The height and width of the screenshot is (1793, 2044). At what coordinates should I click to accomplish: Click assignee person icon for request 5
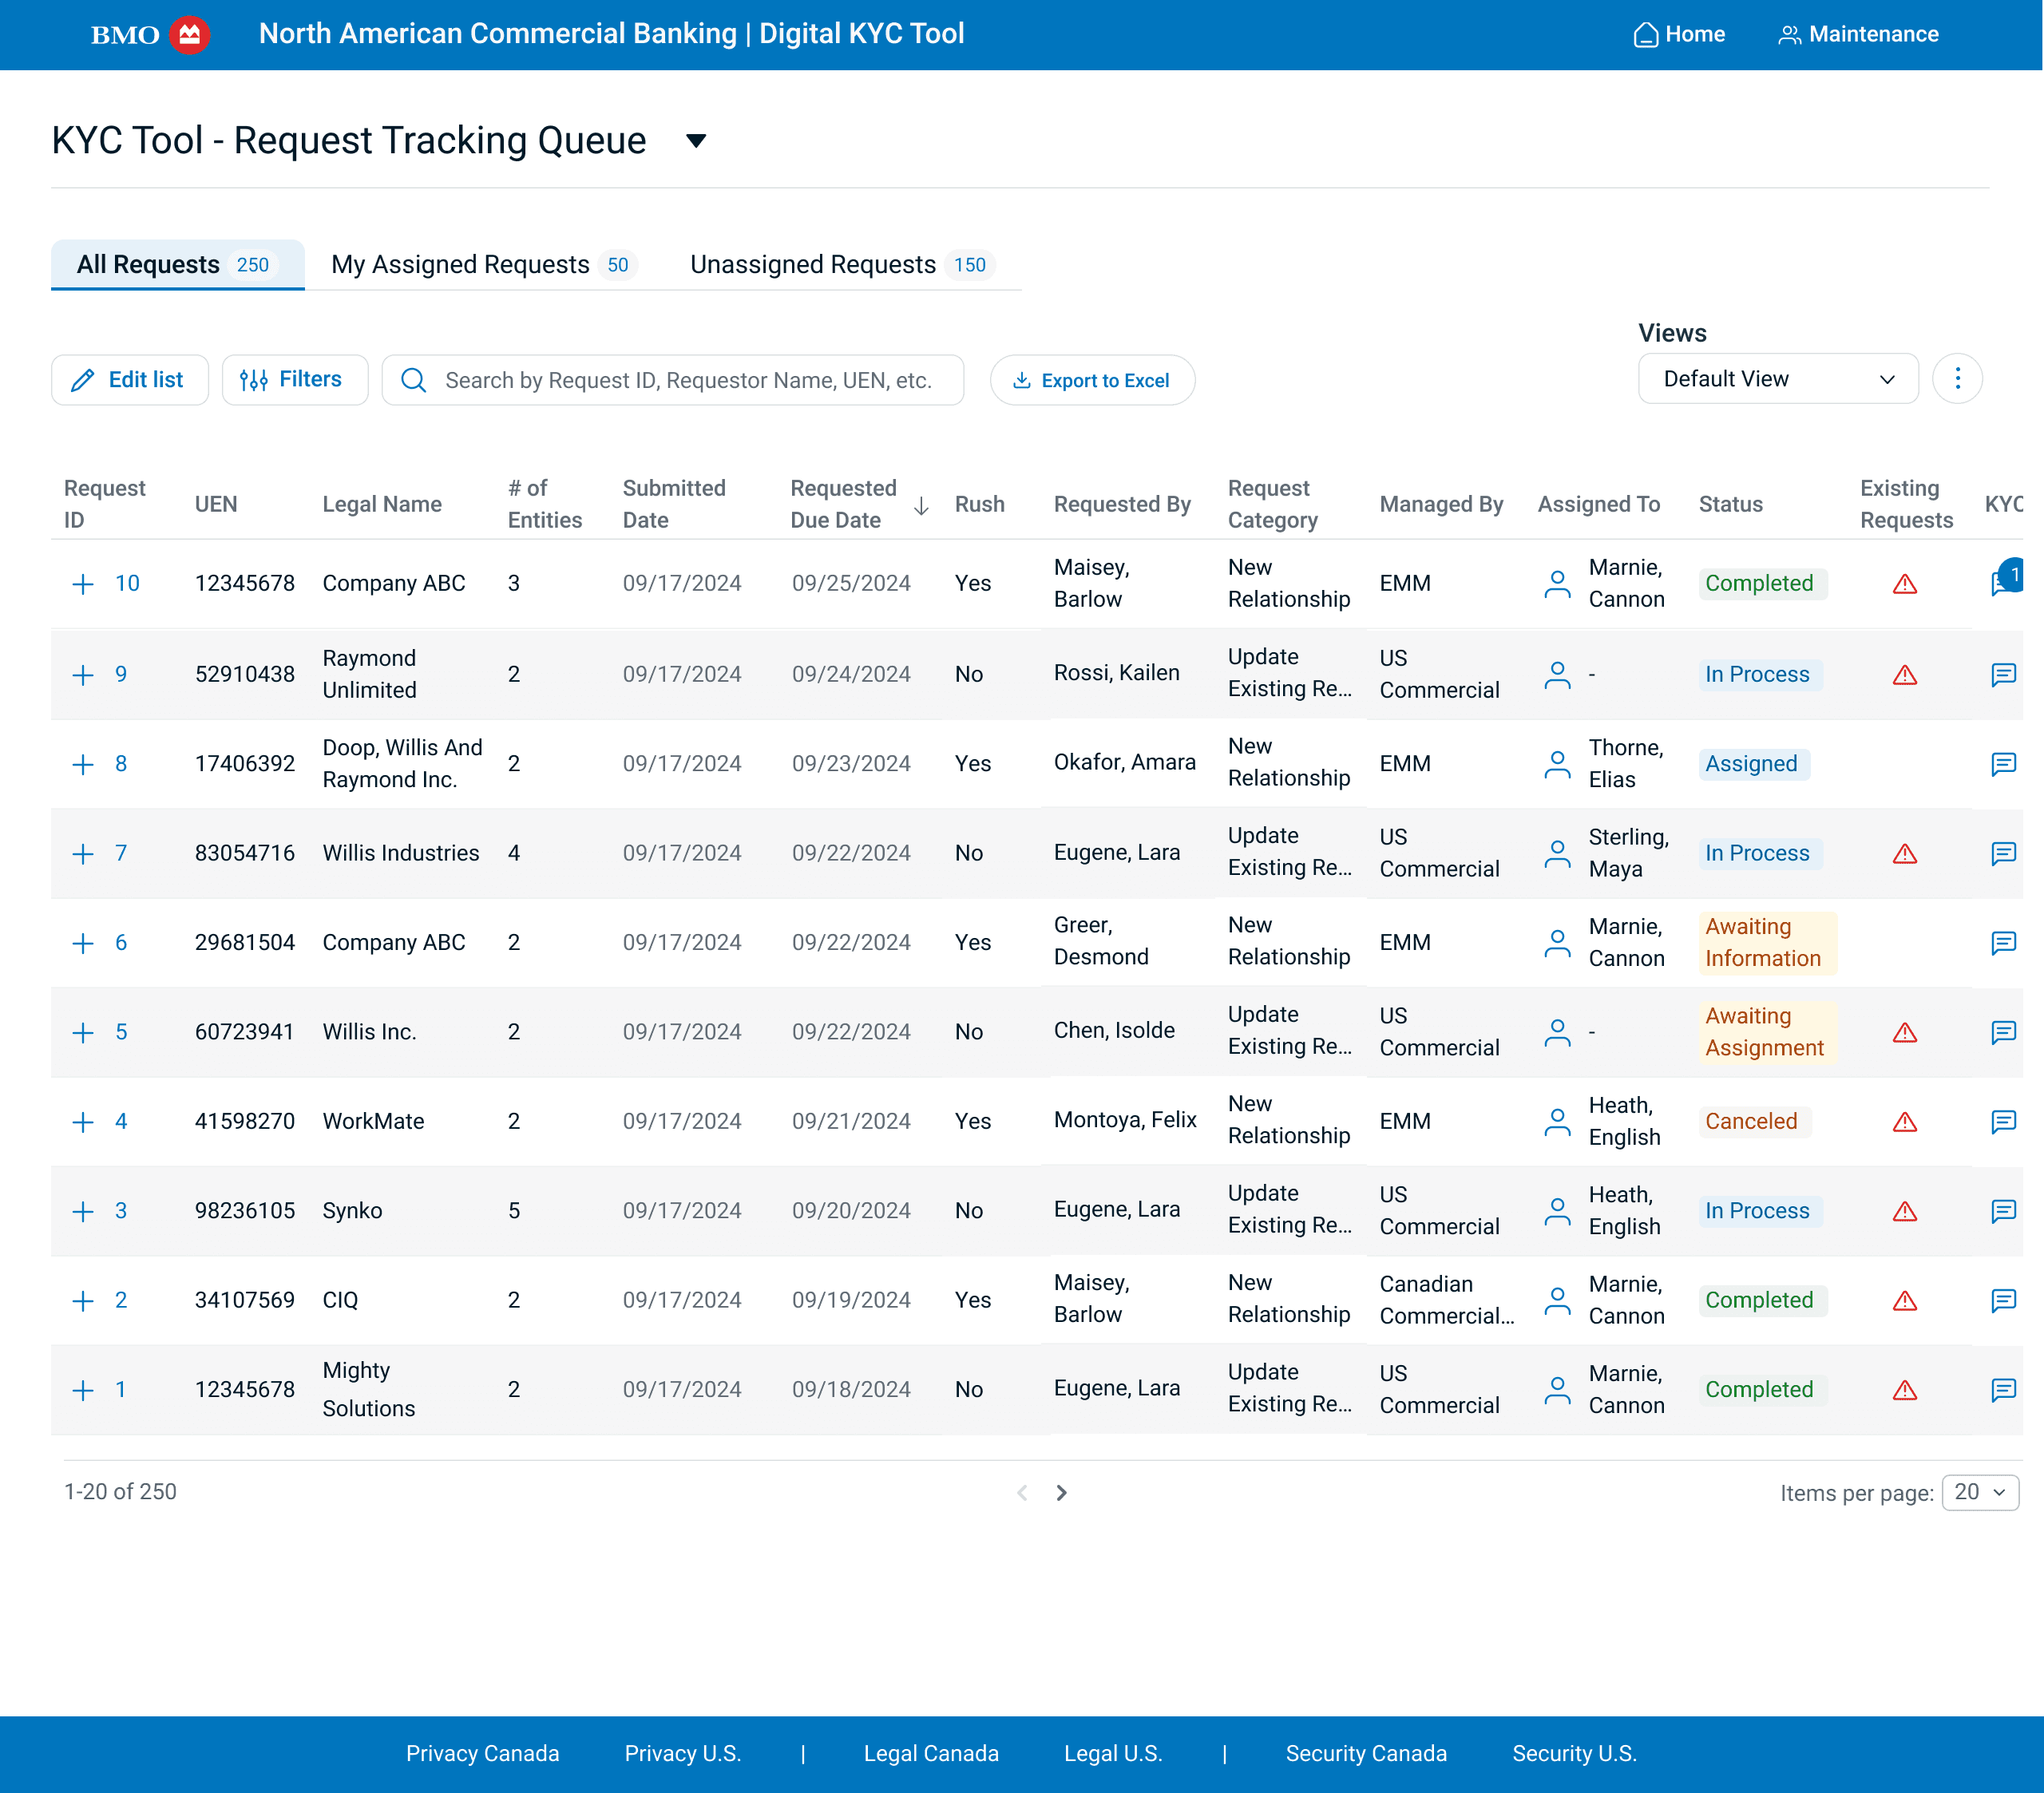1557,1032
